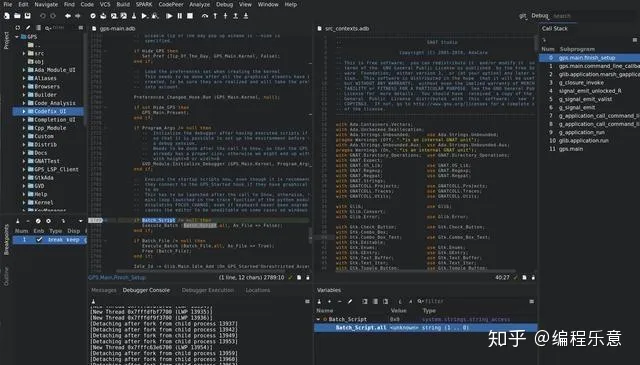
Task: Expand the Ada_Module_UI project node
Action: pos(24,70)
